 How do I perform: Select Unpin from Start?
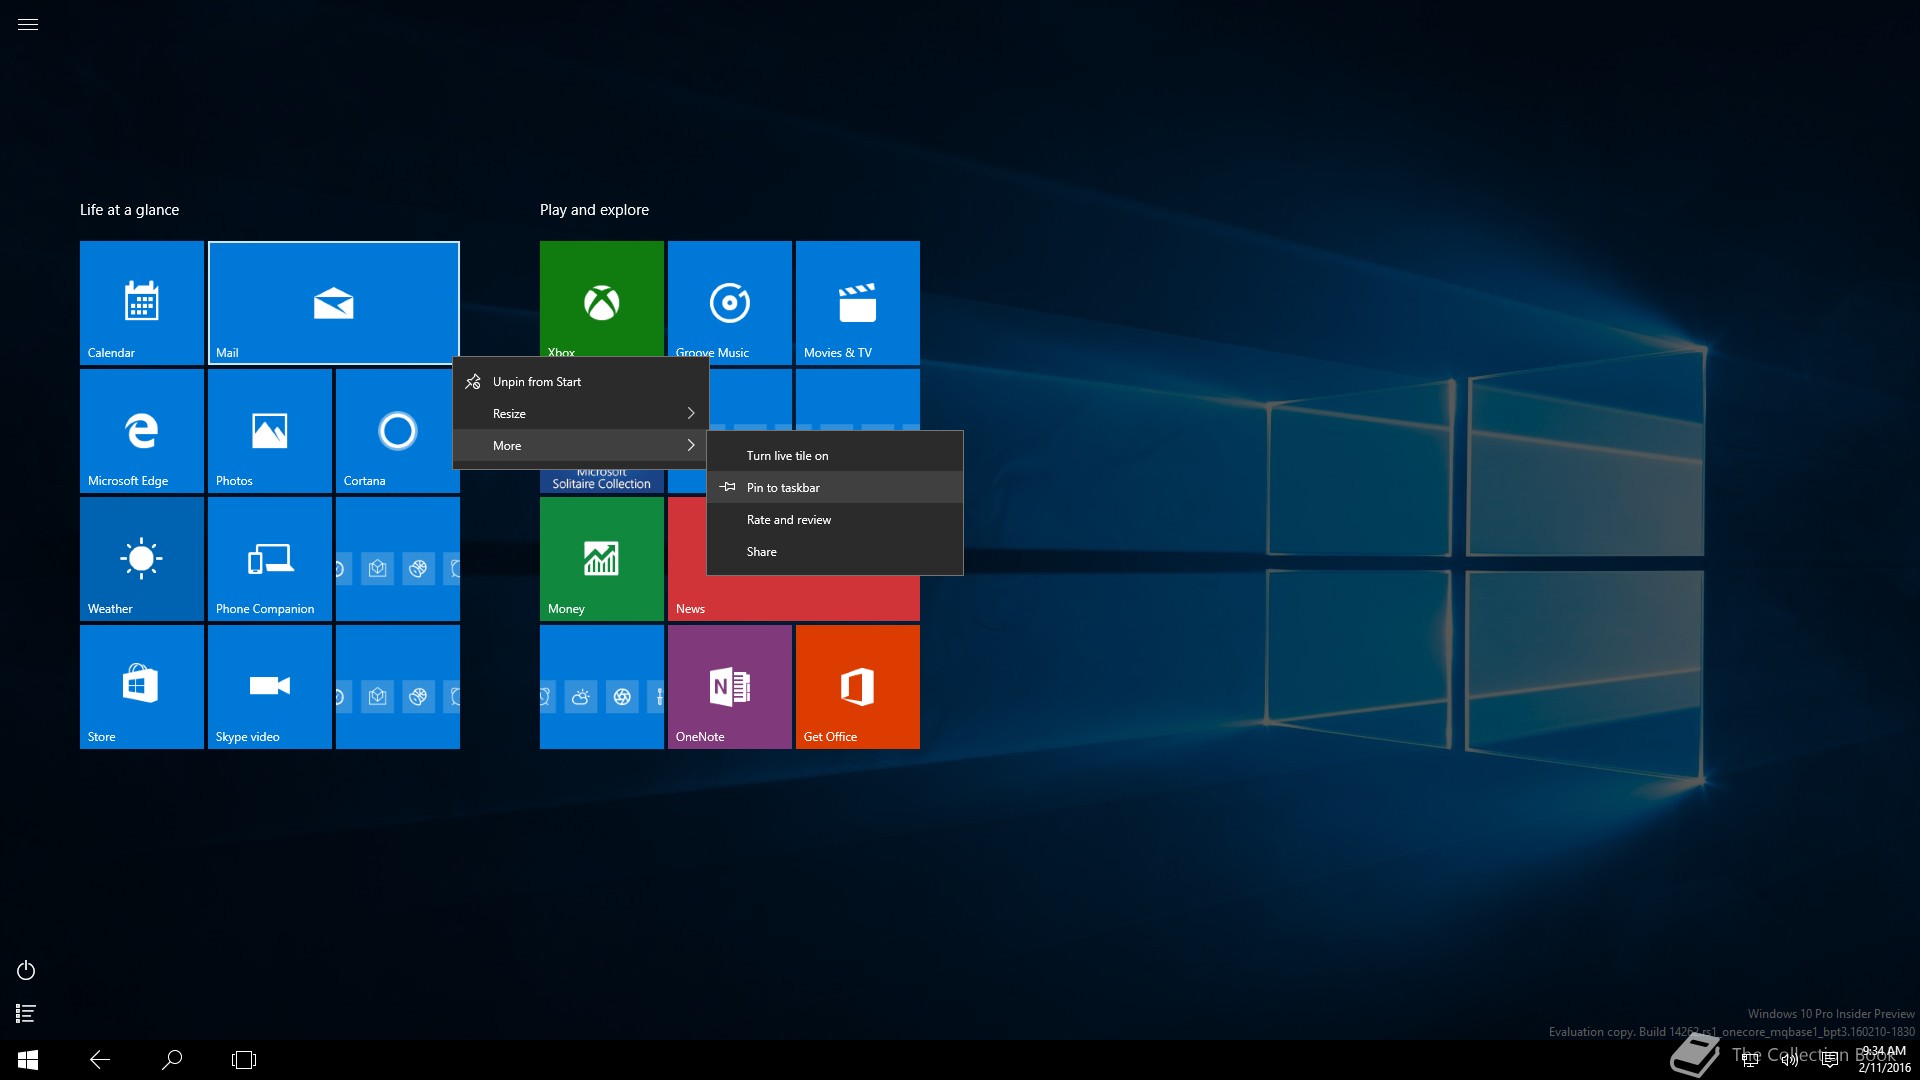click(x=581, y=382)
